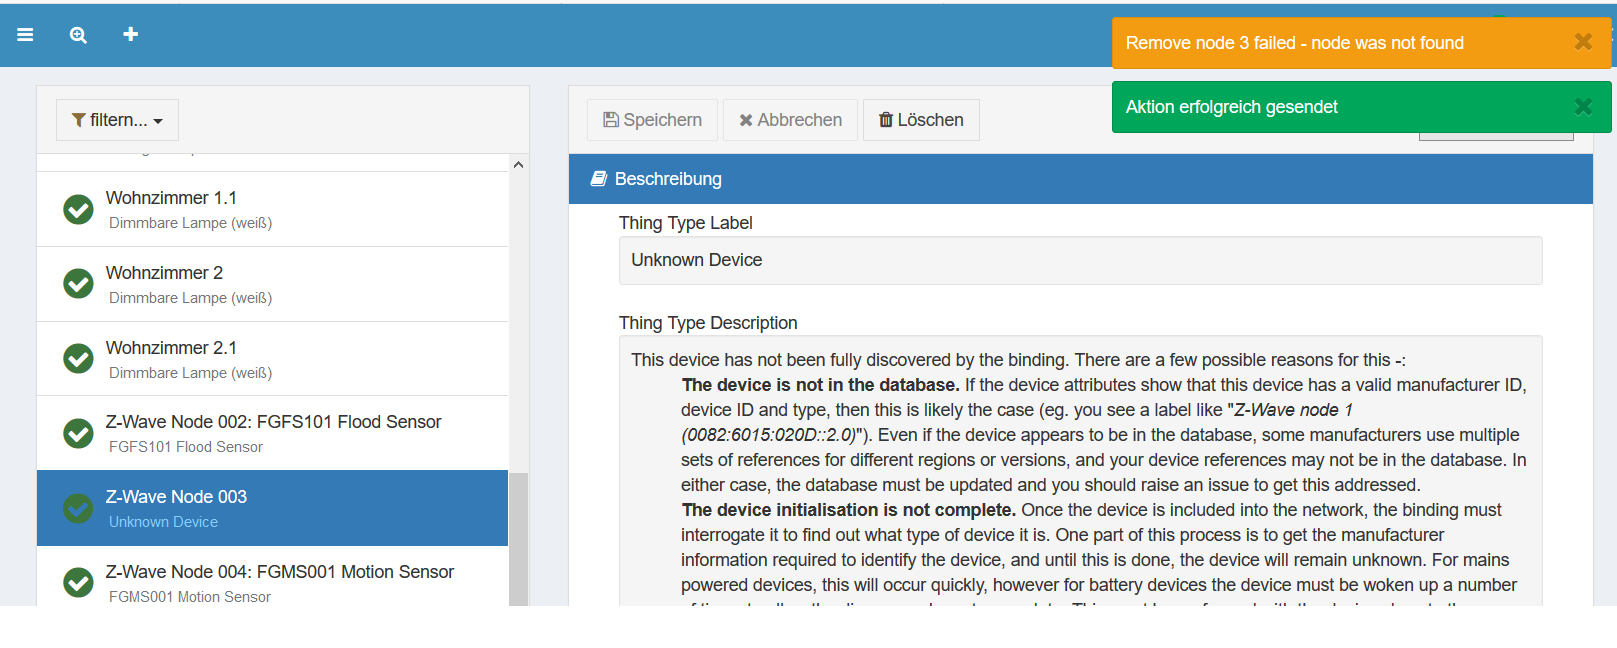Click the plus icon to add a thing

pos(130,35)
